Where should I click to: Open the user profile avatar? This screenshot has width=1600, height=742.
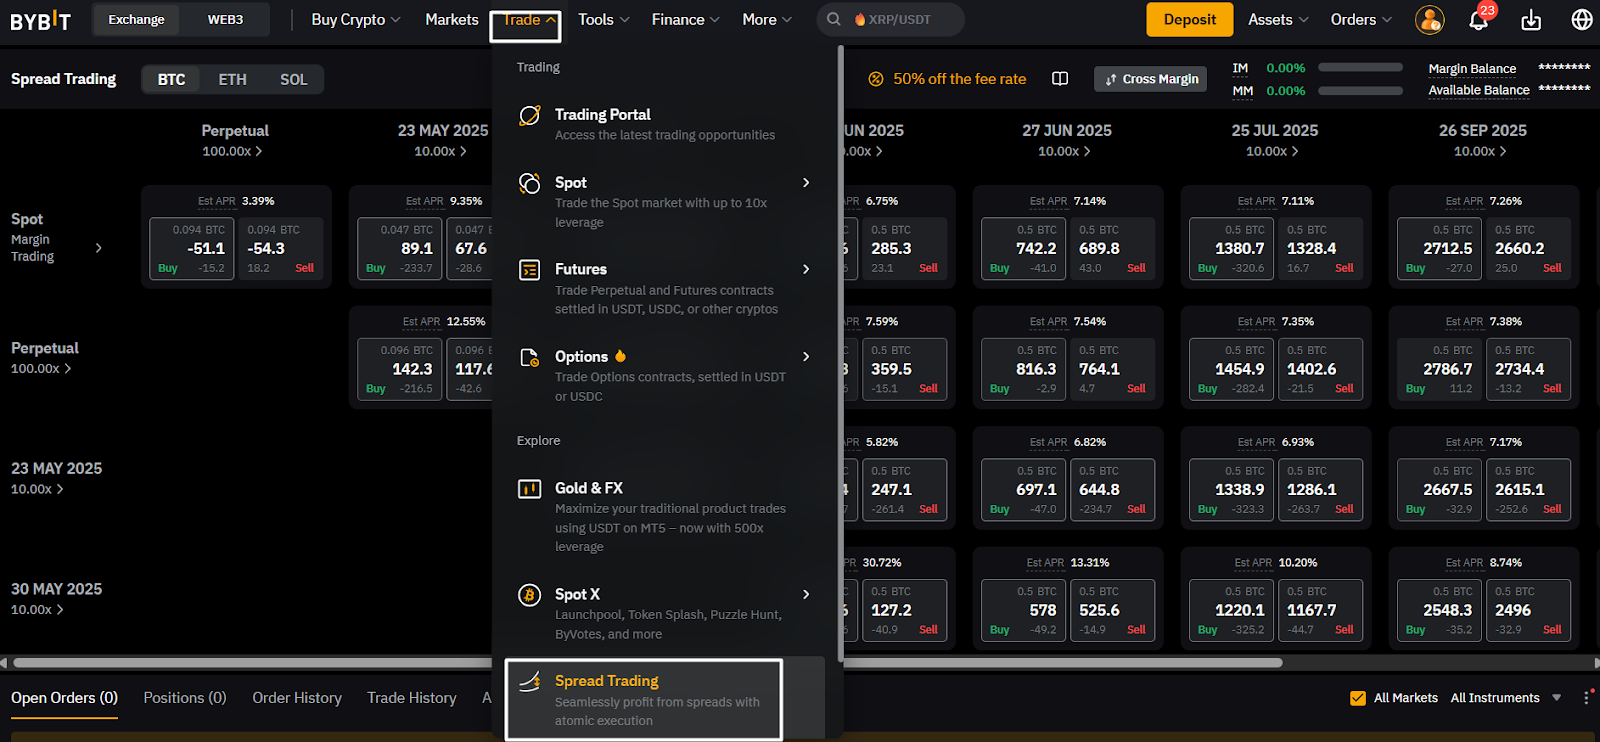(1430, 20)
